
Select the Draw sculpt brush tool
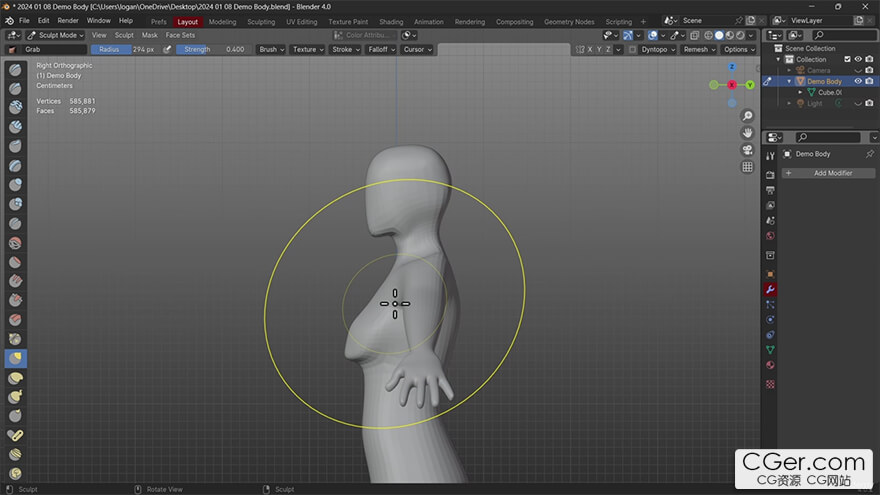click(16, 70)
